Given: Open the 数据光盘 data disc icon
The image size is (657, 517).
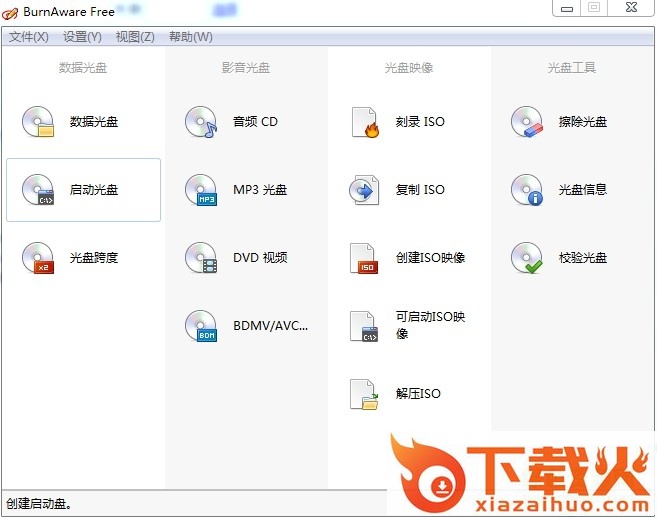Looking at the screenshot, I should (x=38, y=122).
